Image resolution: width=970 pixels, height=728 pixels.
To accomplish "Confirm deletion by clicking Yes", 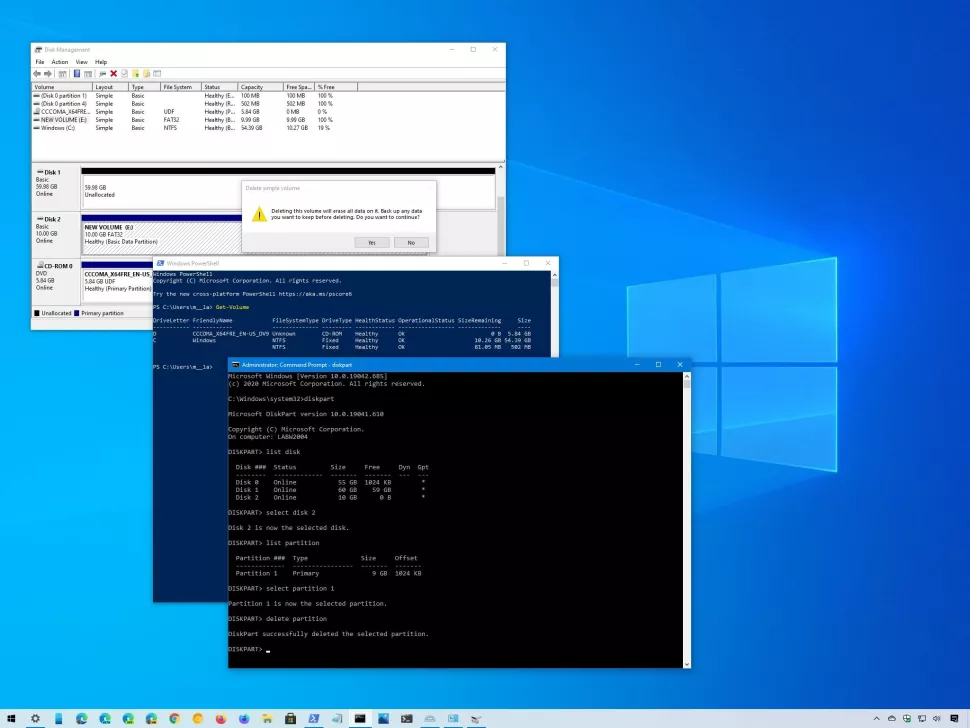I will click(x=372, y=243).
